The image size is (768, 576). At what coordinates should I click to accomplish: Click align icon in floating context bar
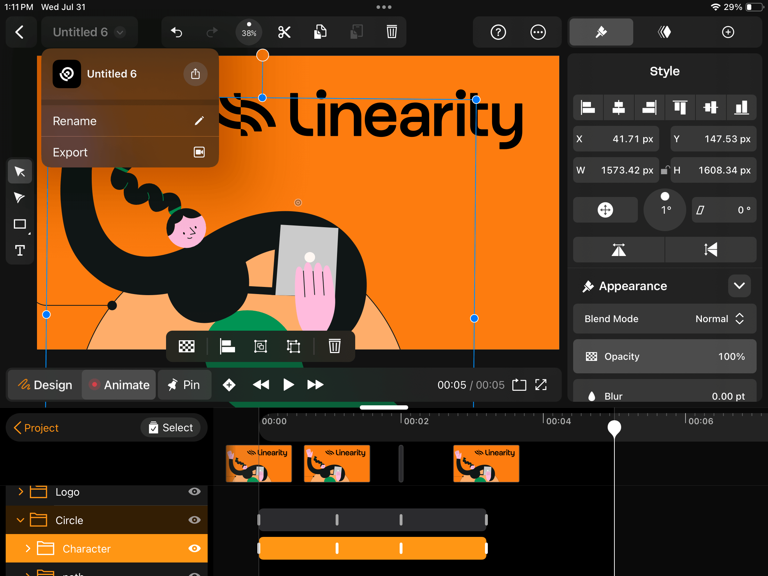(227, 346)
